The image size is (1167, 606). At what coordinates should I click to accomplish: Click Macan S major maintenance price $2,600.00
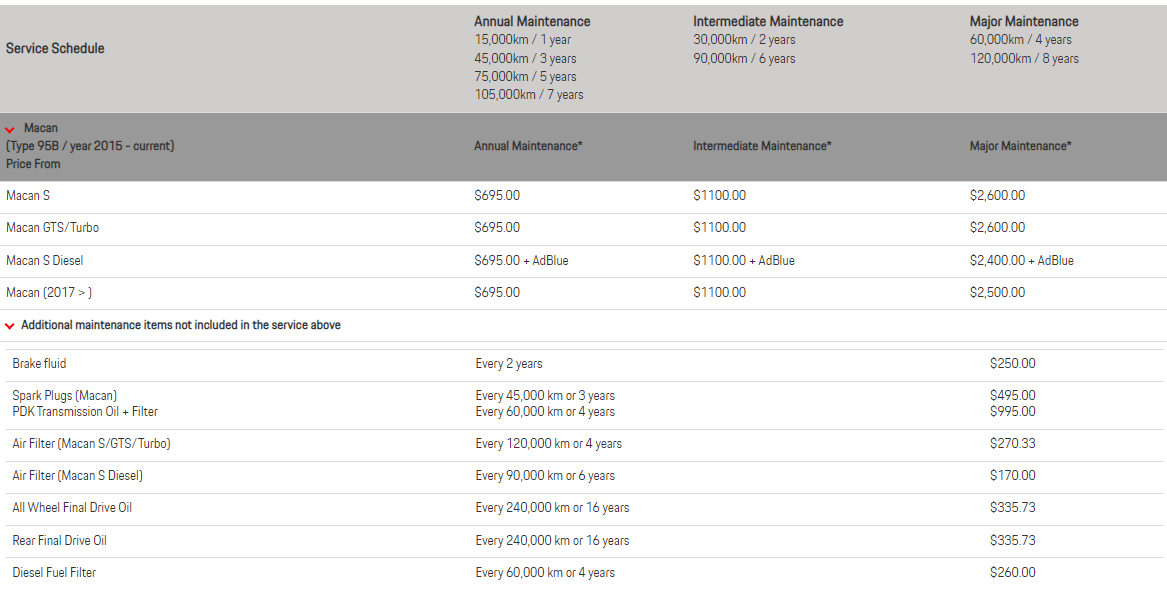click(x=997, y=196)
